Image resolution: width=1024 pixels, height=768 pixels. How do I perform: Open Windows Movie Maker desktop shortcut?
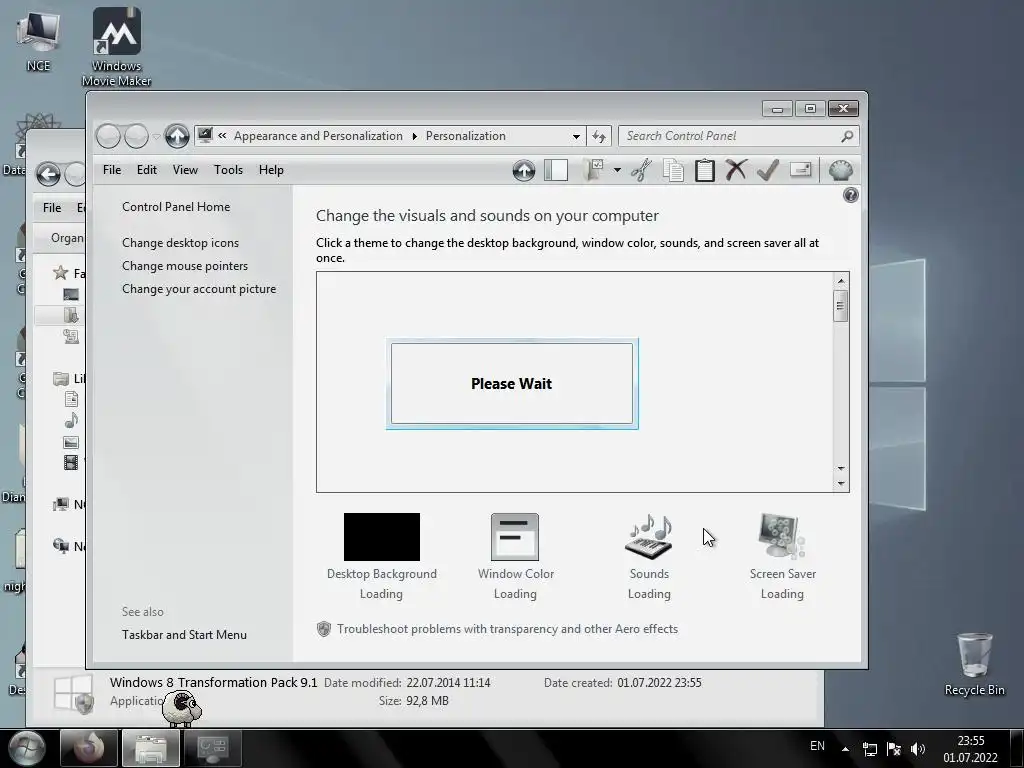point(116,47)
